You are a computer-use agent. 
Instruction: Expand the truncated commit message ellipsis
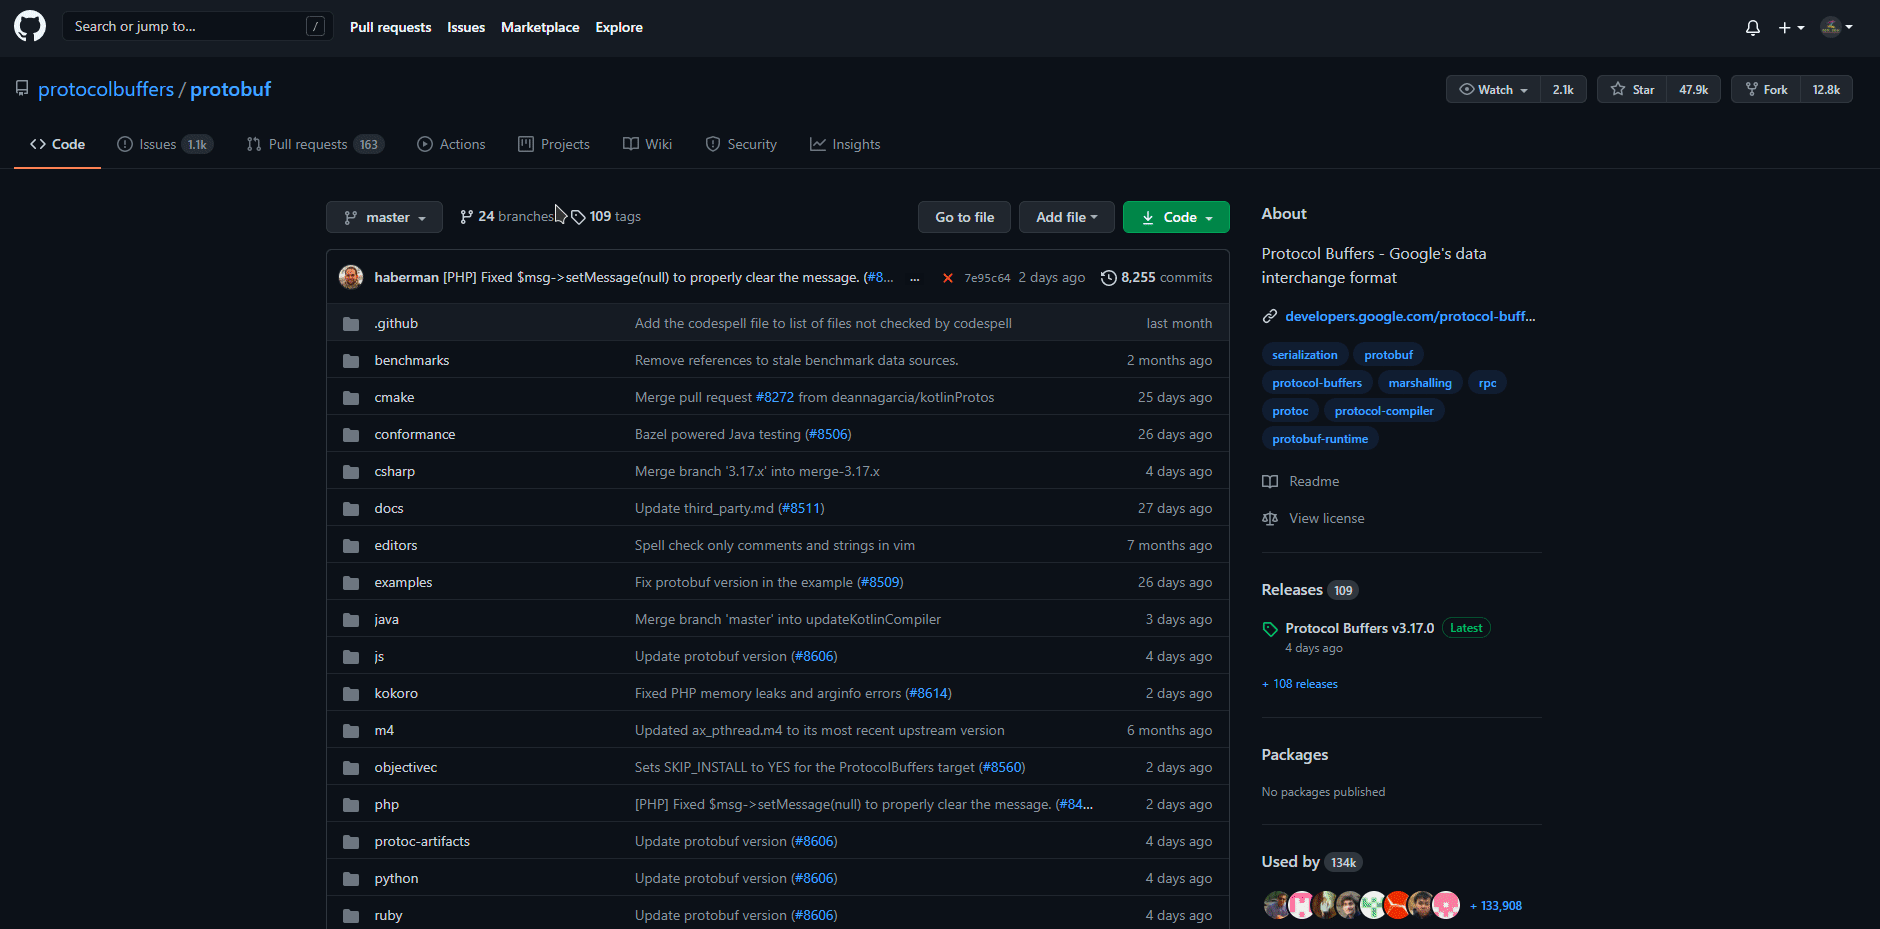tap(914, 278)
